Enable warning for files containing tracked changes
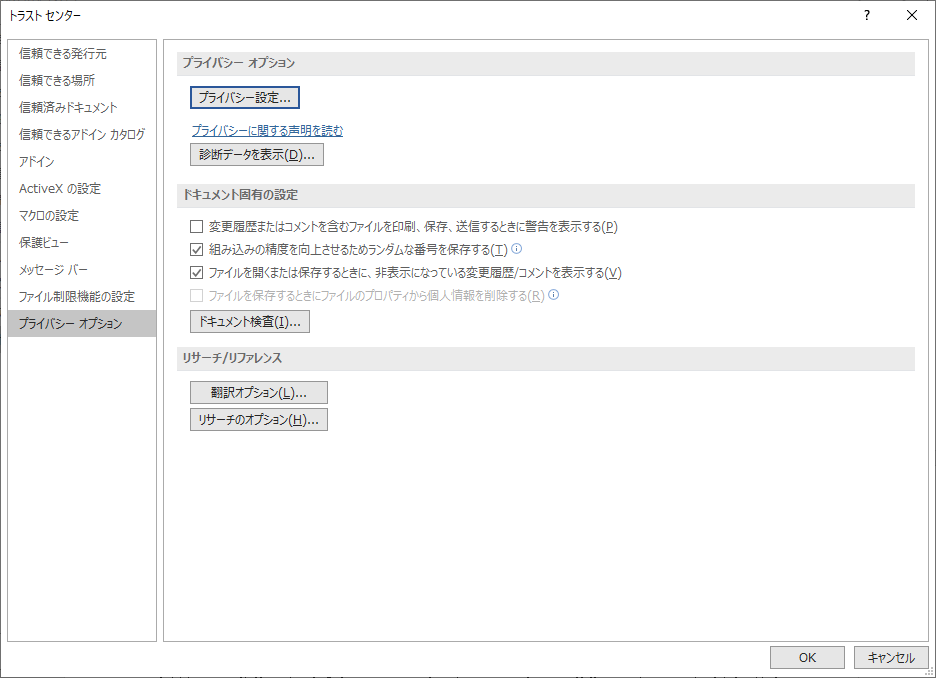Viewport: 936px width, 678px height. tap(196, 227)
